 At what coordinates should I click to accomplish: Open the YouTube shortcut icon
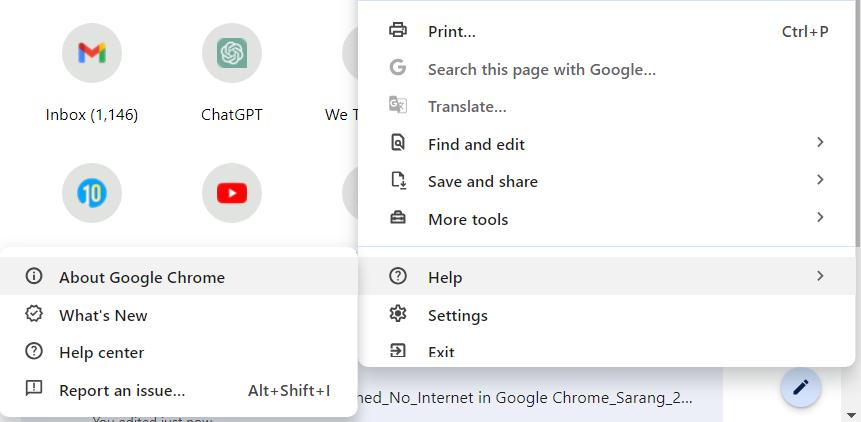click(x=231, y=193)
